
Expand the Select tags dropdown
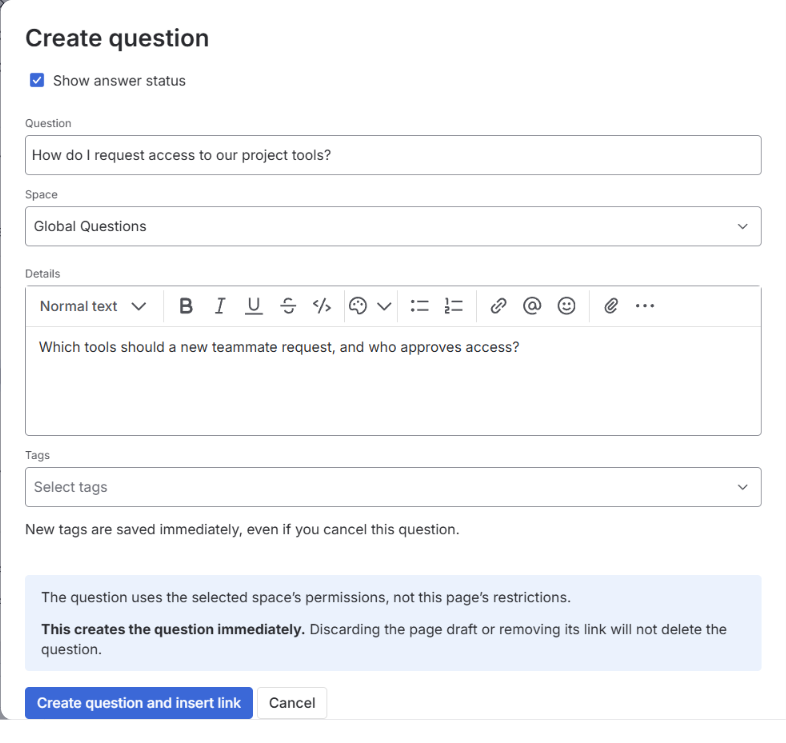[393, 487]
